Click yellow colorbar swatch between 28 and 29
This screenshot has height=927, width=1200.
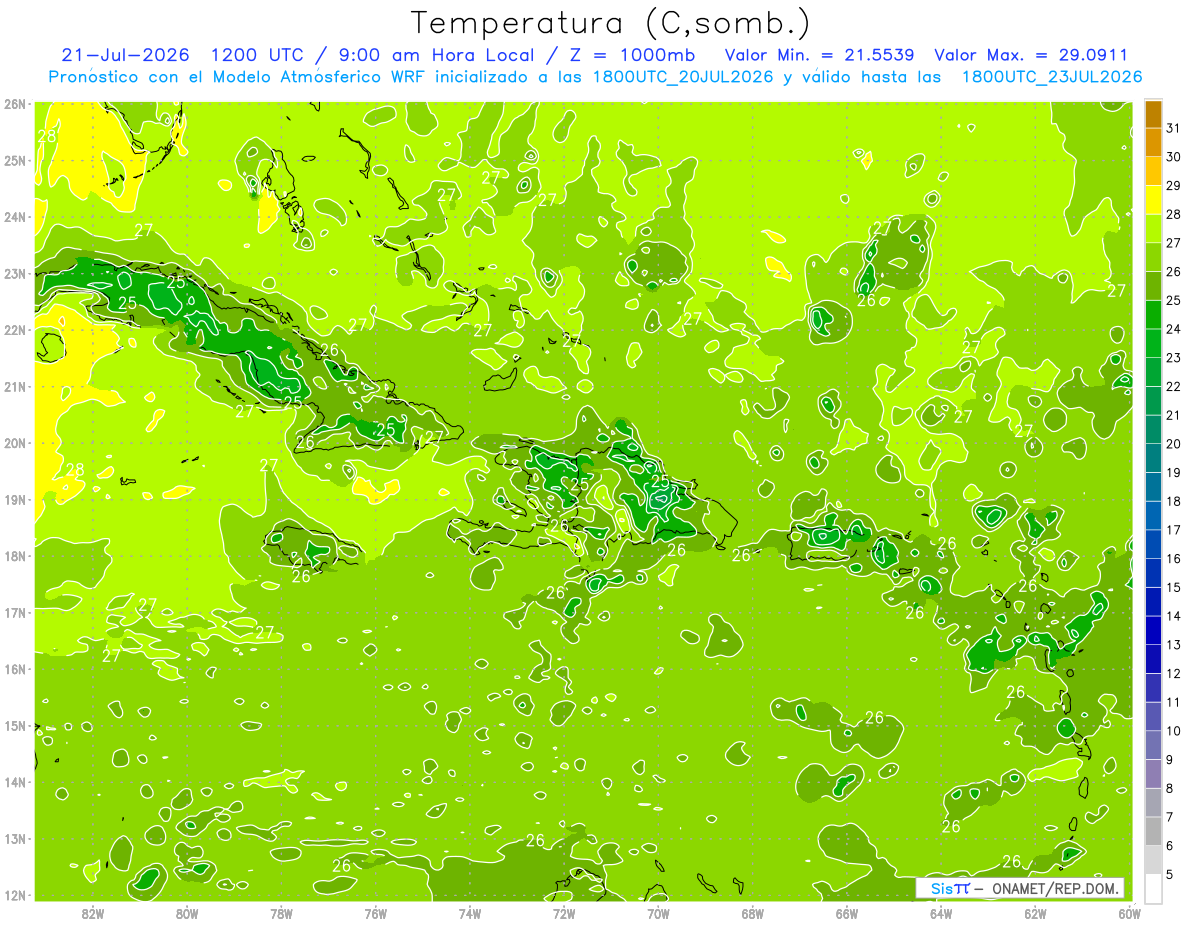click(x=1153, y=200)
